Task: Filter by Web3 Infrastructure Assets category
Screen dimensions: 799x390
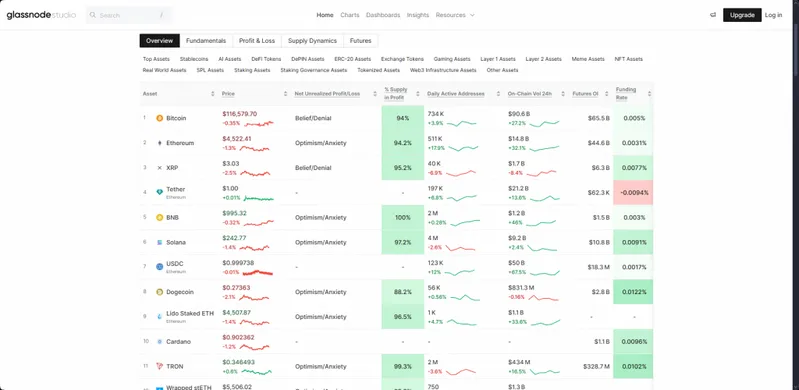Action: 443,70
